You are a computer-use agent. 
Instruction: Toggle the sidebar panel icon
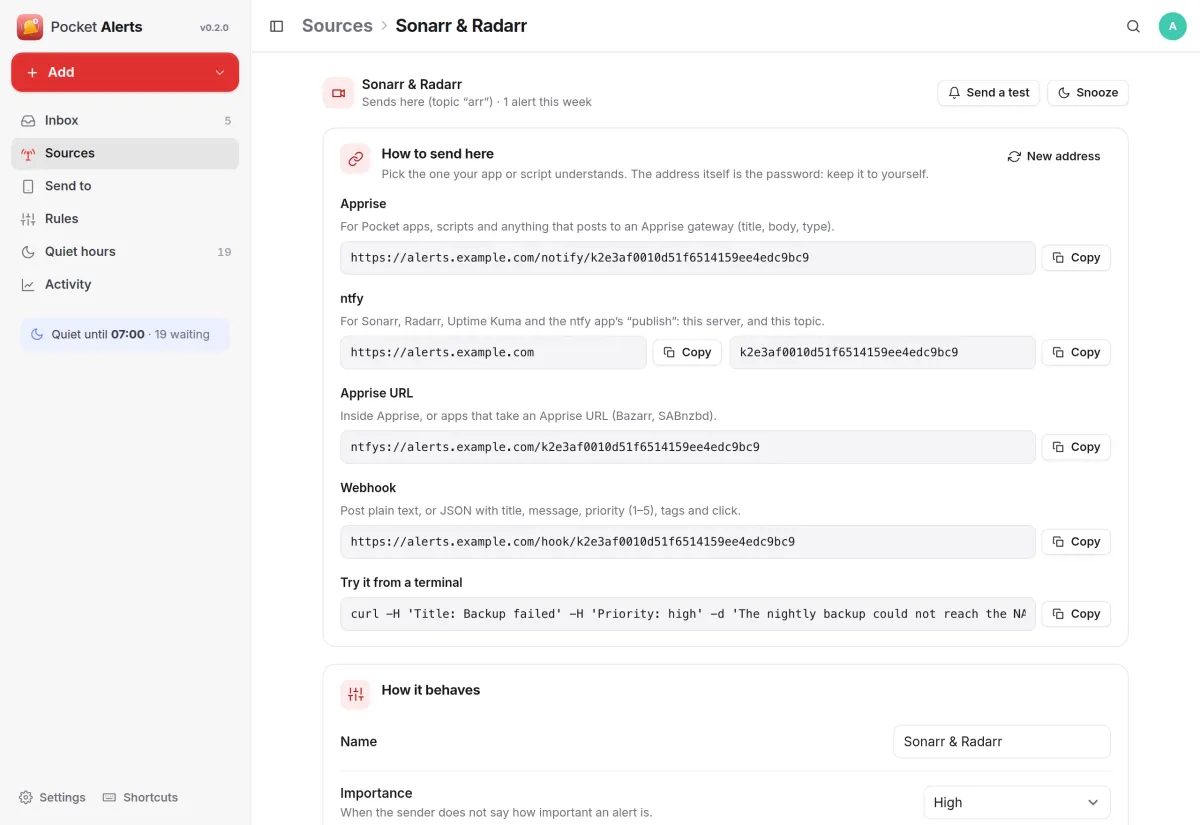pos(277,26)
